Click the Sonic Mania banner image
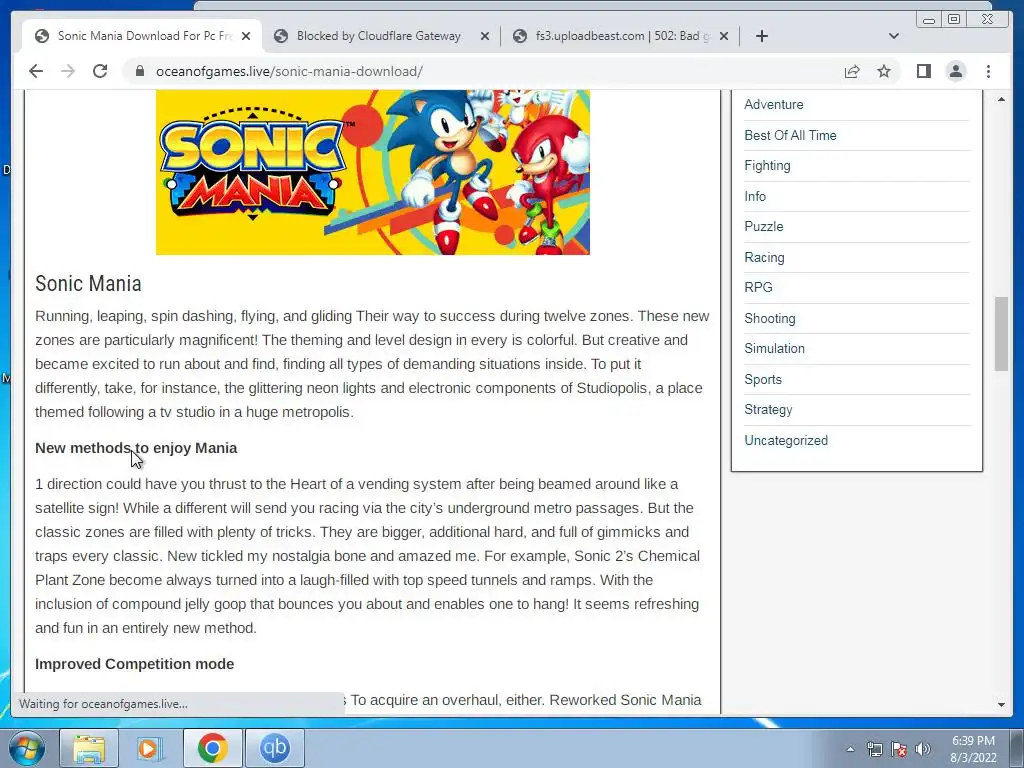 point(373,172)
